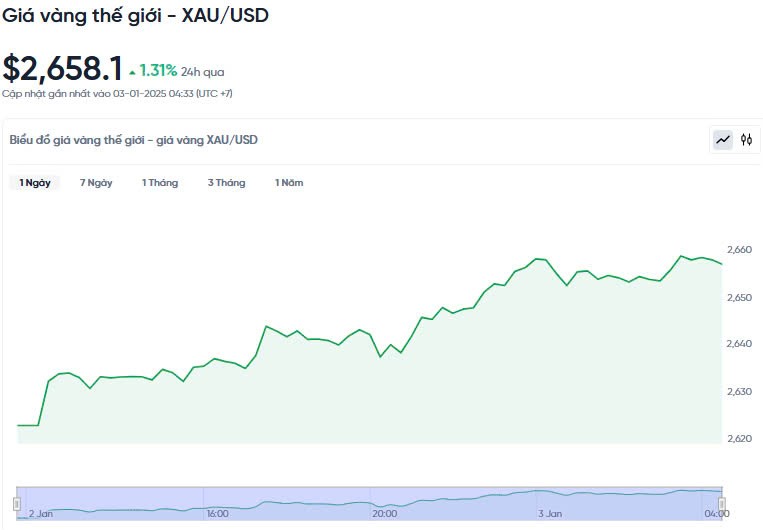This screenshot has width=763, height=530.
Task: Switch to the line chart view icon
Action: click(722, 140)
